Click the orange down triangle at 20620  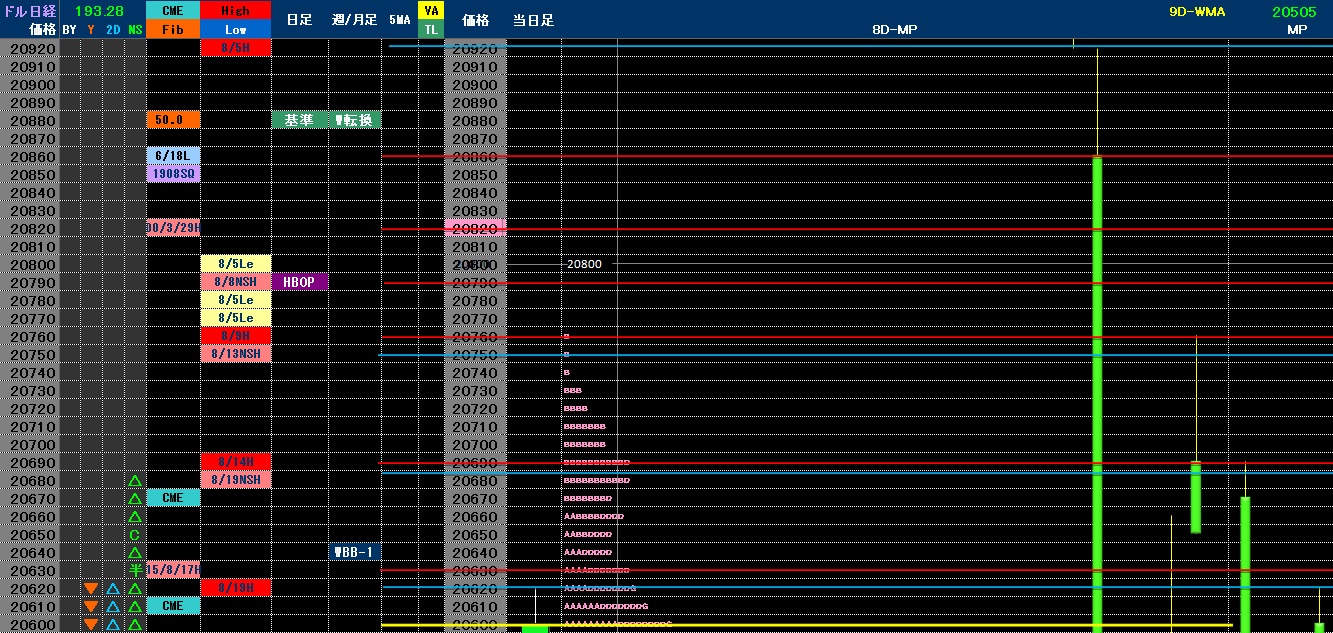[x=91, y=589]
